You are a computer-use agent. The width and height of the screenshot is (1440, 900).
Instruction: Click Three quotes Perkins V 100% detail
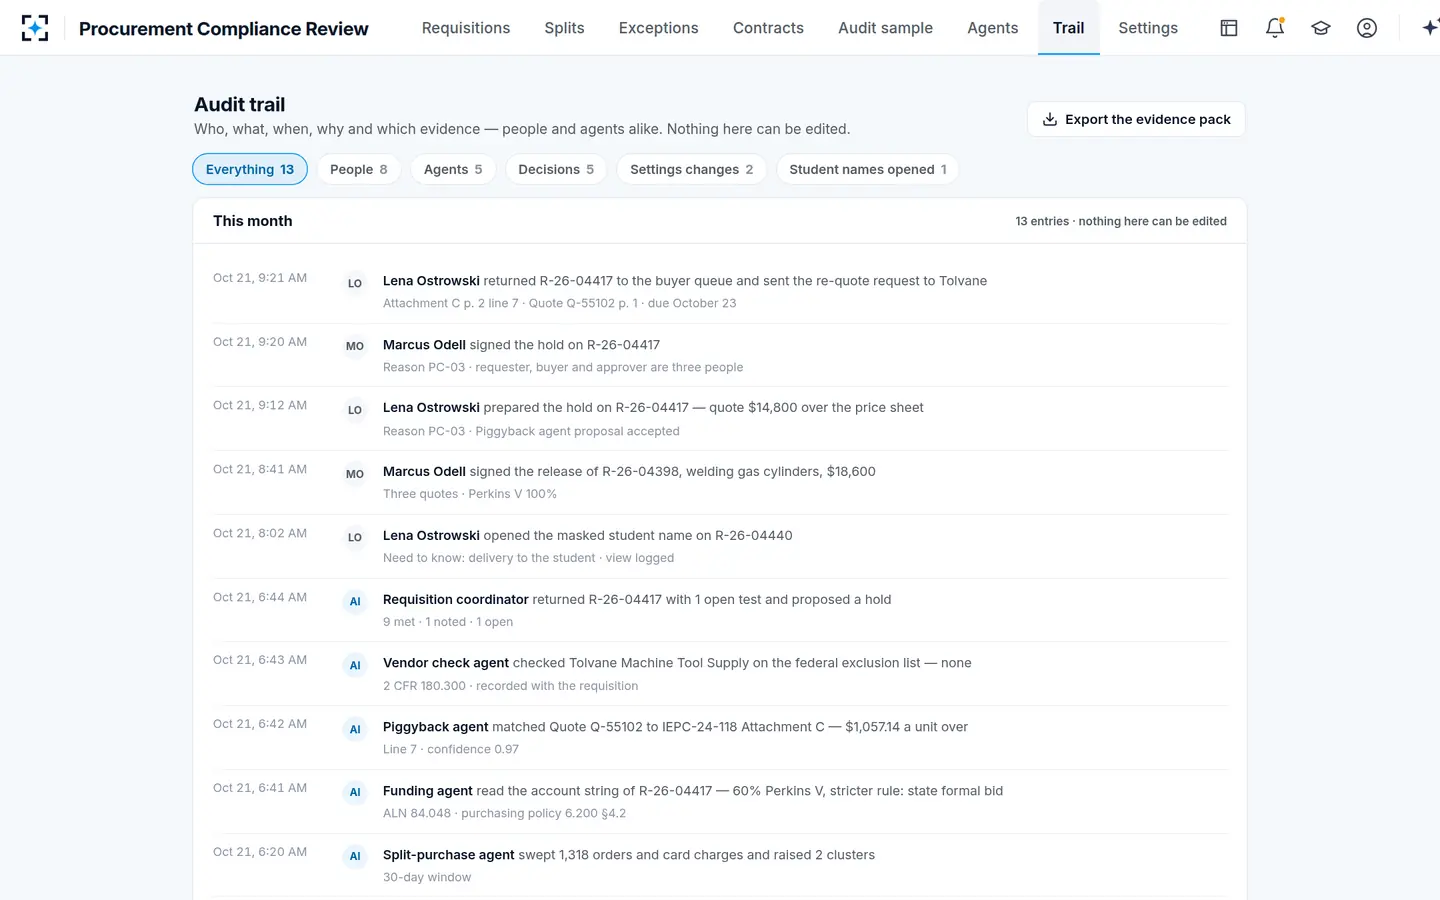[x=470, y=494]
